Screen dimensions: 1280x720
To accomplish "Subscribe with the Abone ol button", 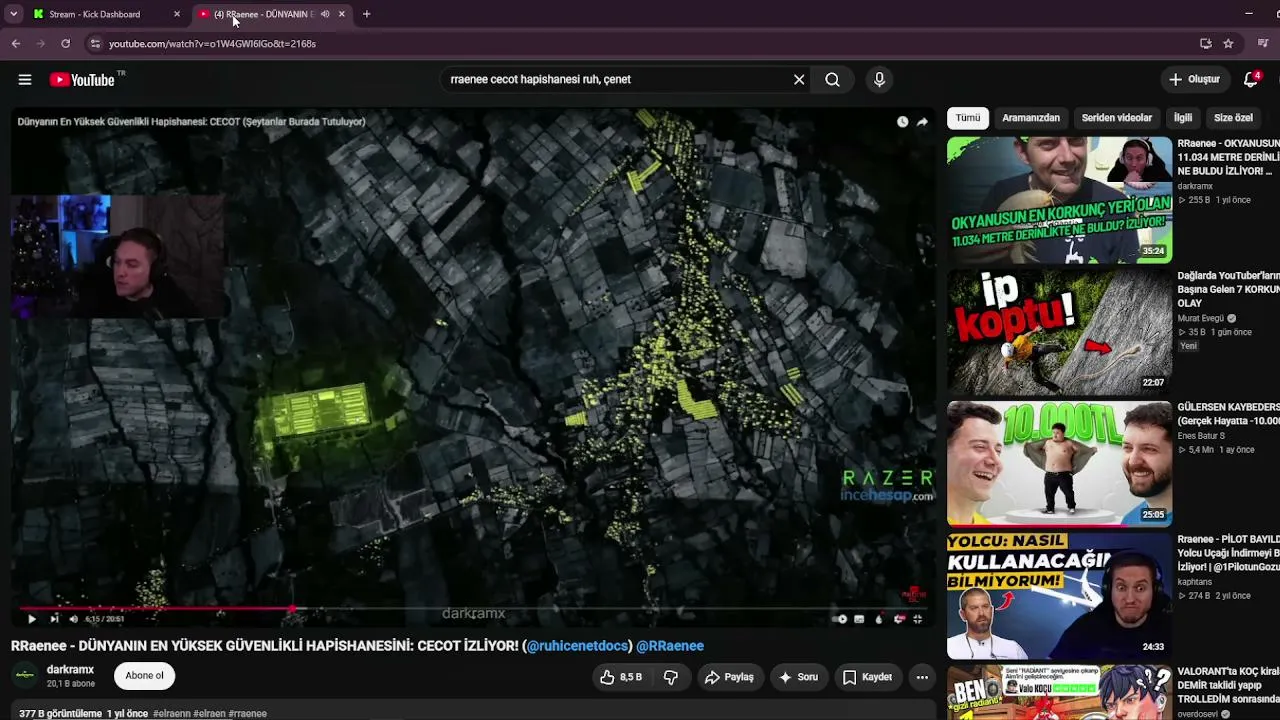I will click(144, 676).
